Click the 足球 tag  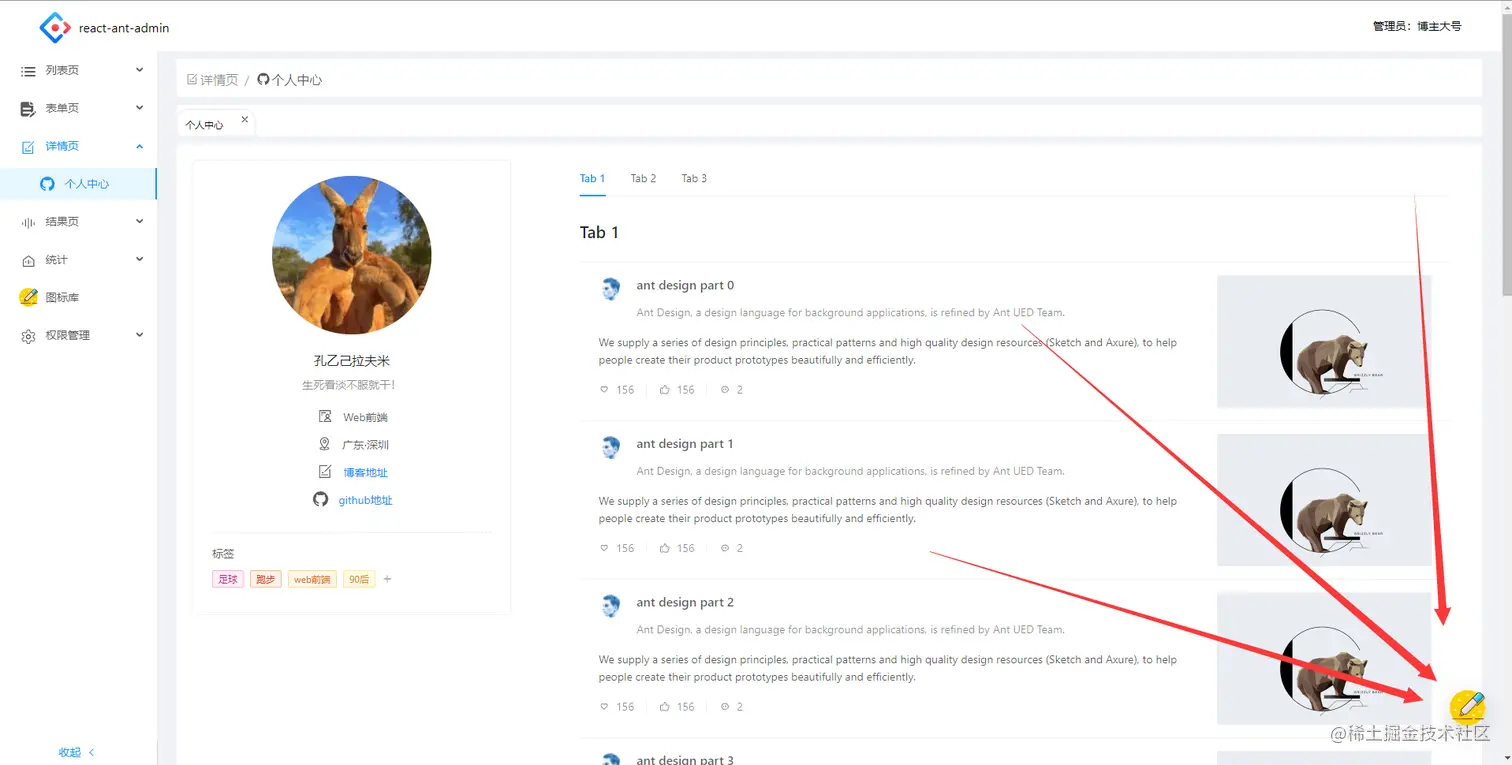[228, 579]
